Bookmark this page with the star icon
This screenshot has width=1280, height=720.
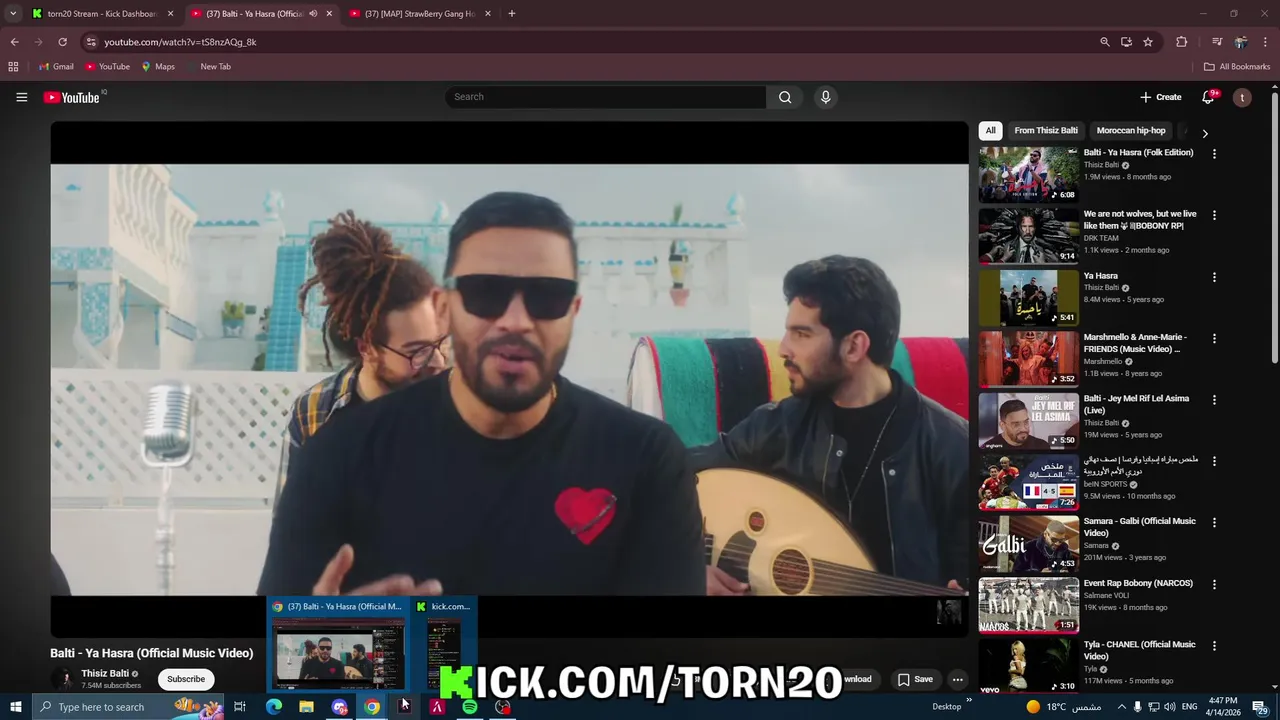1148,42
